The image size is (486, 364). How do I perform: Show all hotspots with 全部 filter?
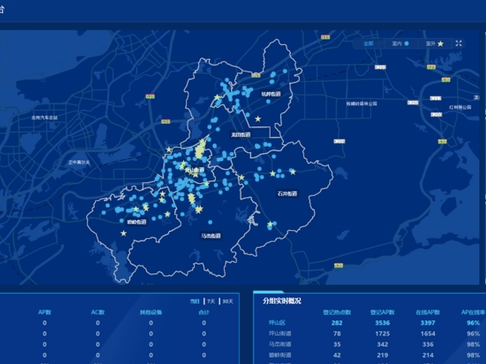(x=368, y=44)
